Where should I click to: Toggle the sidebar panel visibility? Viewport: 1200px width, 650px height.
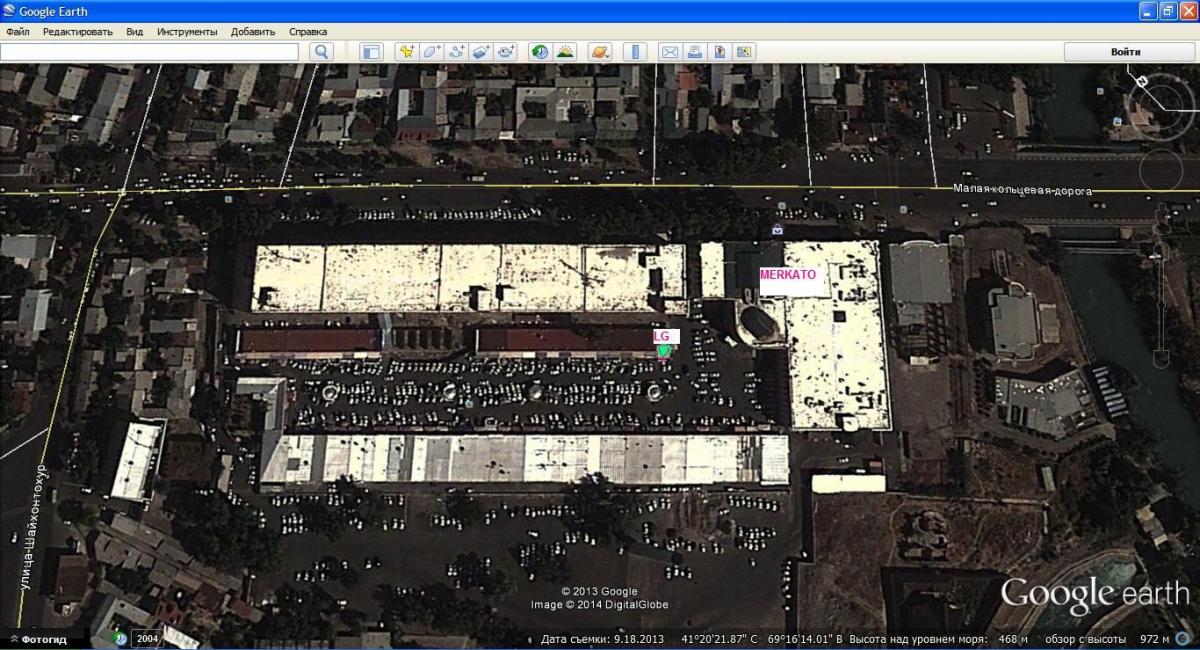(371, 51)
